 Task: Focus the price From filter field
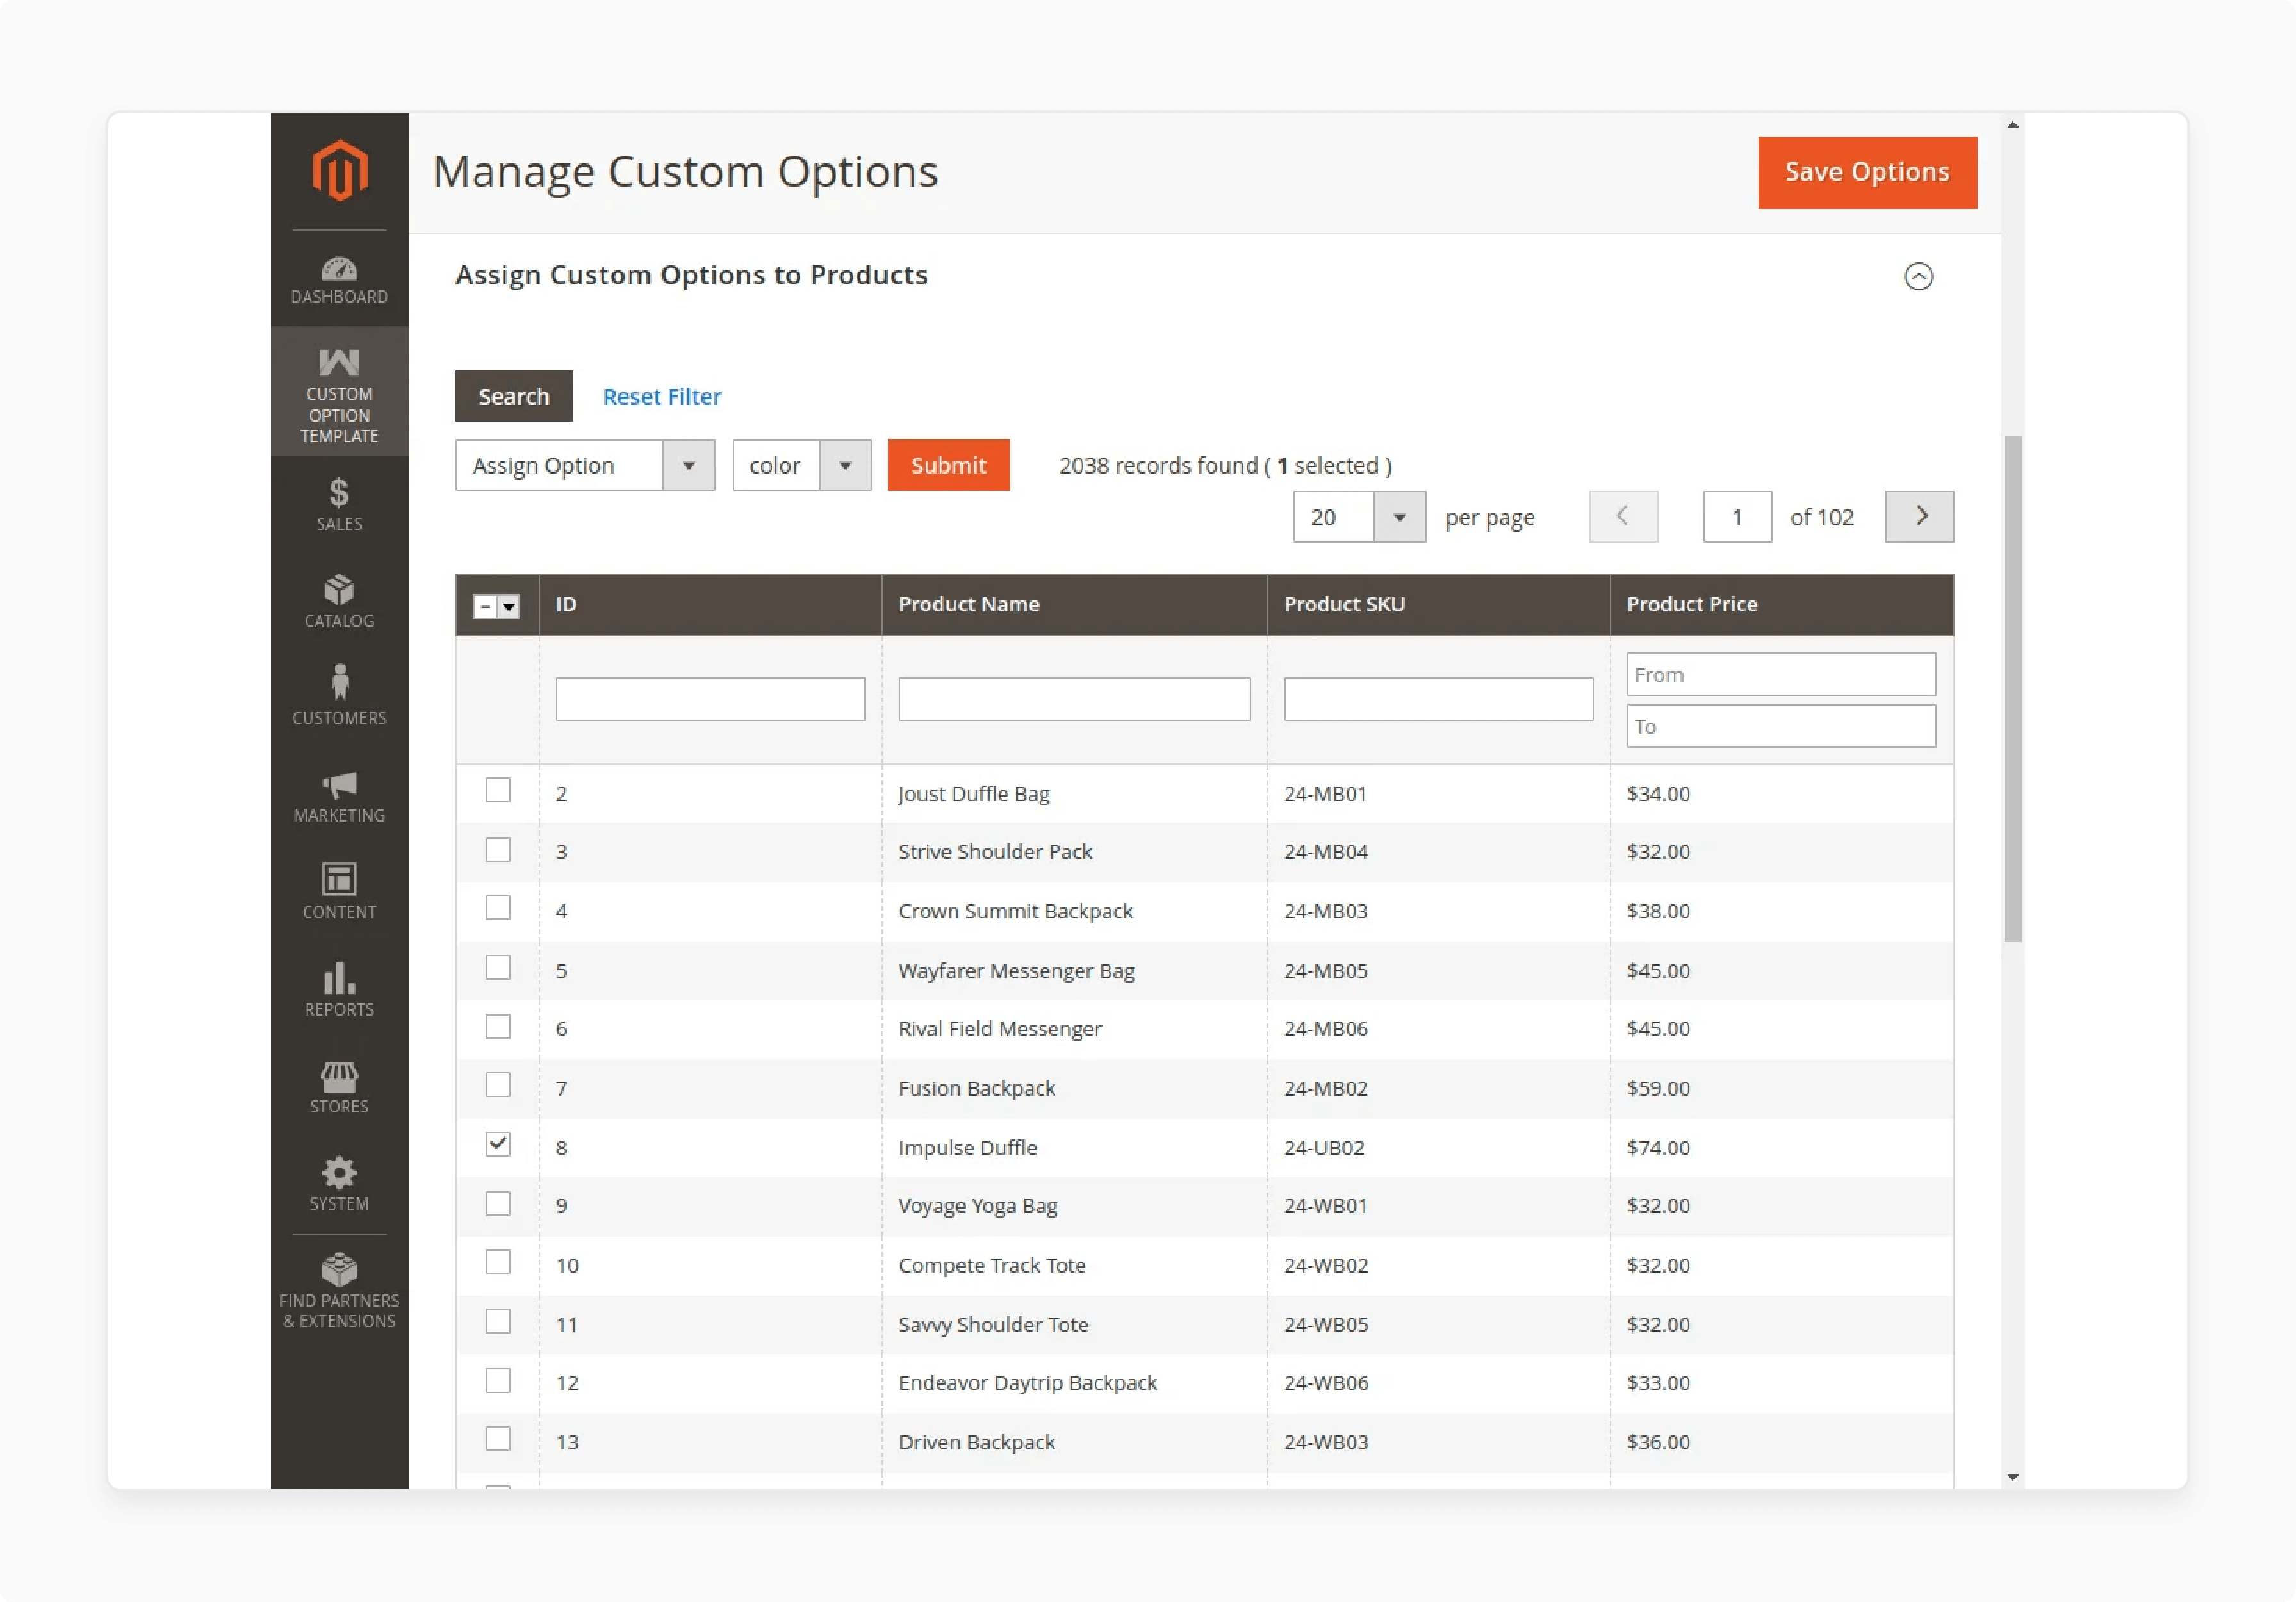click(1781, 675)
